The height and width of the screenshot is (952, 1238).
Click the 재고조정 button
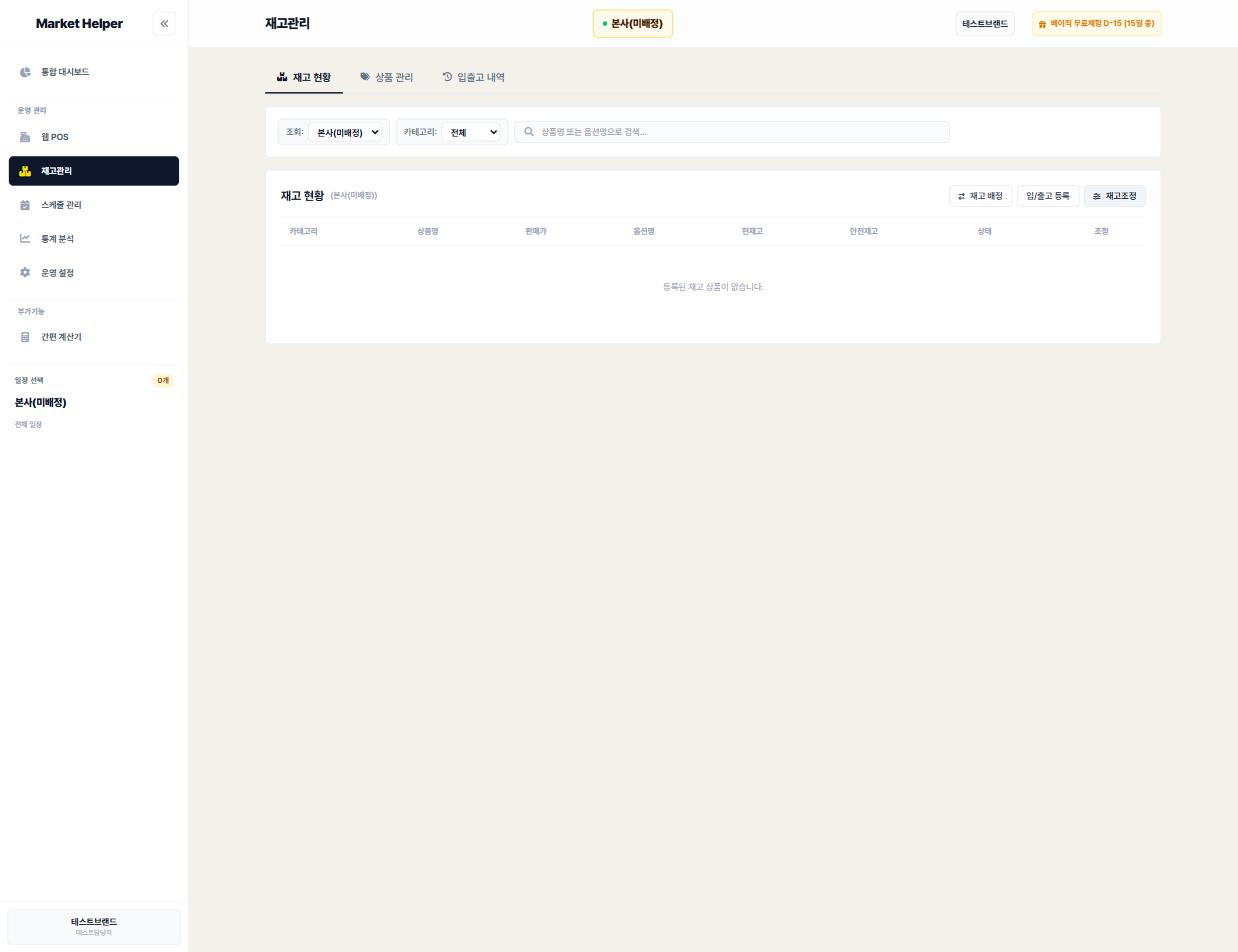coord(1114,196)
